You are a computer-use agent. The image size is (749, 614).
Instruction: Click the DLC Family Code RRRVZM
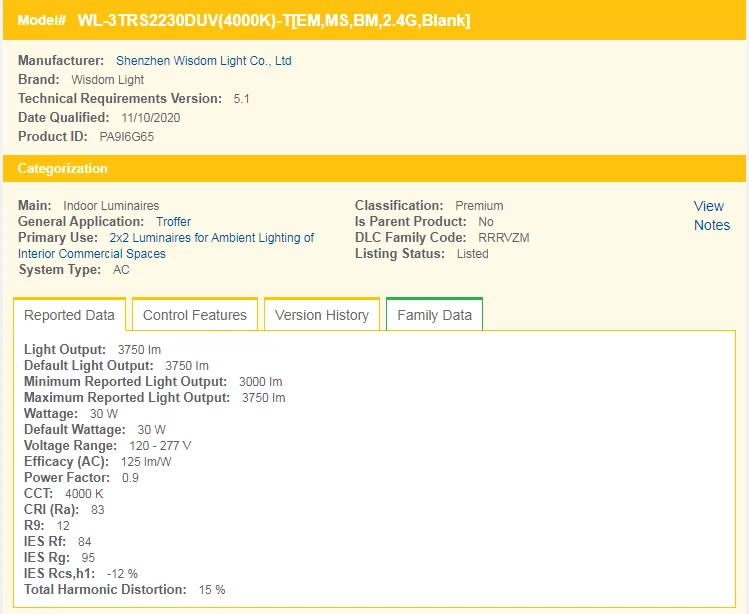click(x=503, y=238)
